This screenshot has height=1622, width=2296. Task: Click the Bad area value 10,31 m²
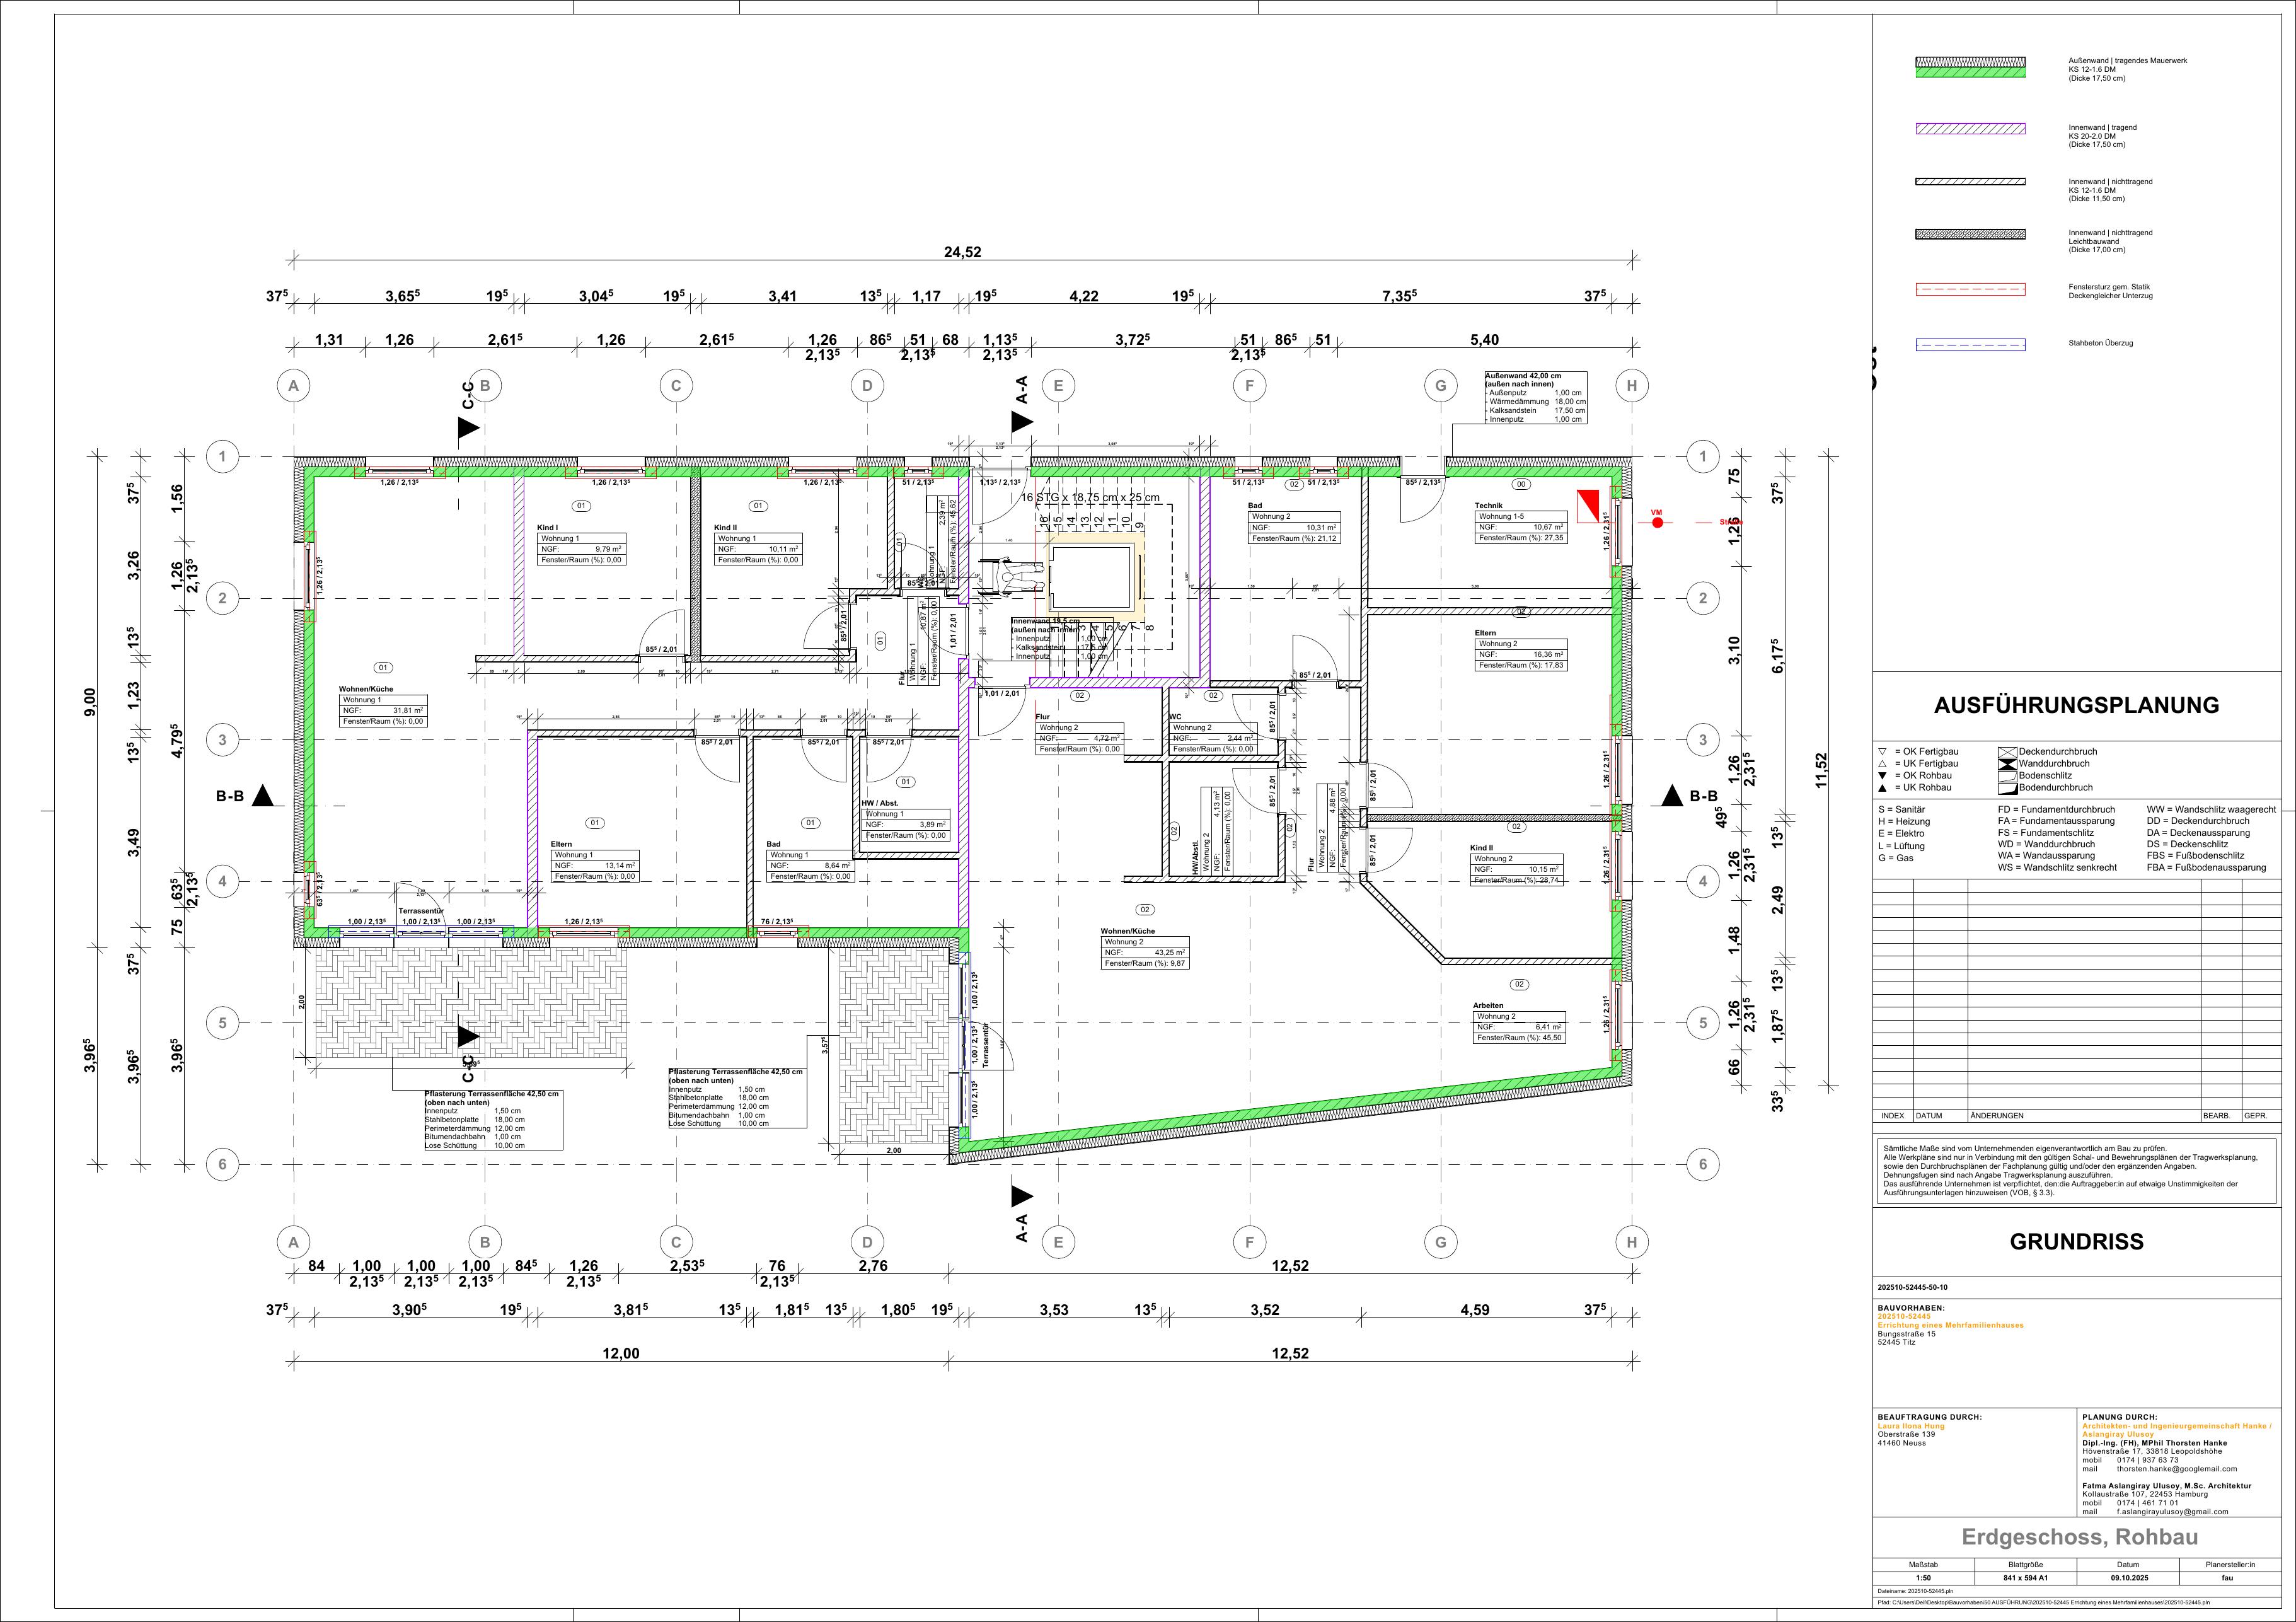coord(1322,527)
